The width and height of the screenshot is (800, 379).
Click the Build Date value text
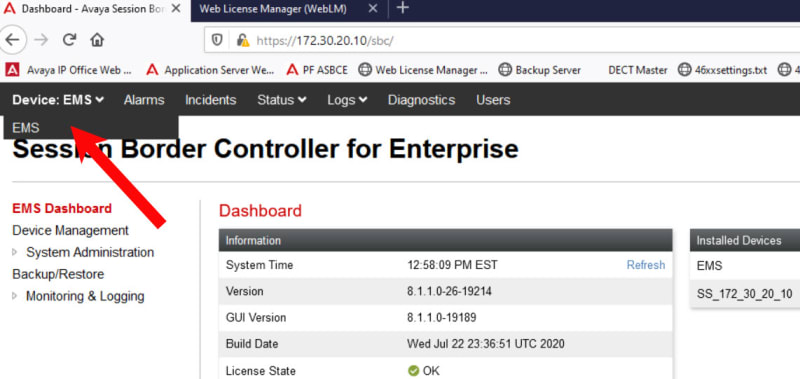click(x=486, y=343)
